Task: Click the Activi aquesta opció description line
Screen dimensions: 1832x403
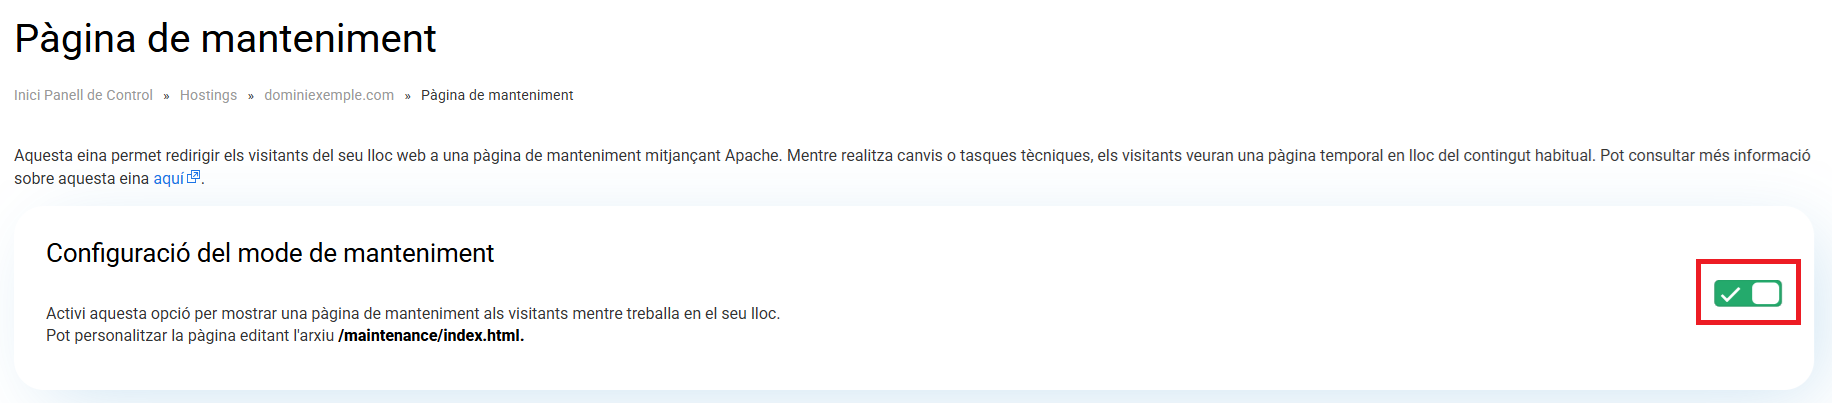Action: [x=413, y=313]
